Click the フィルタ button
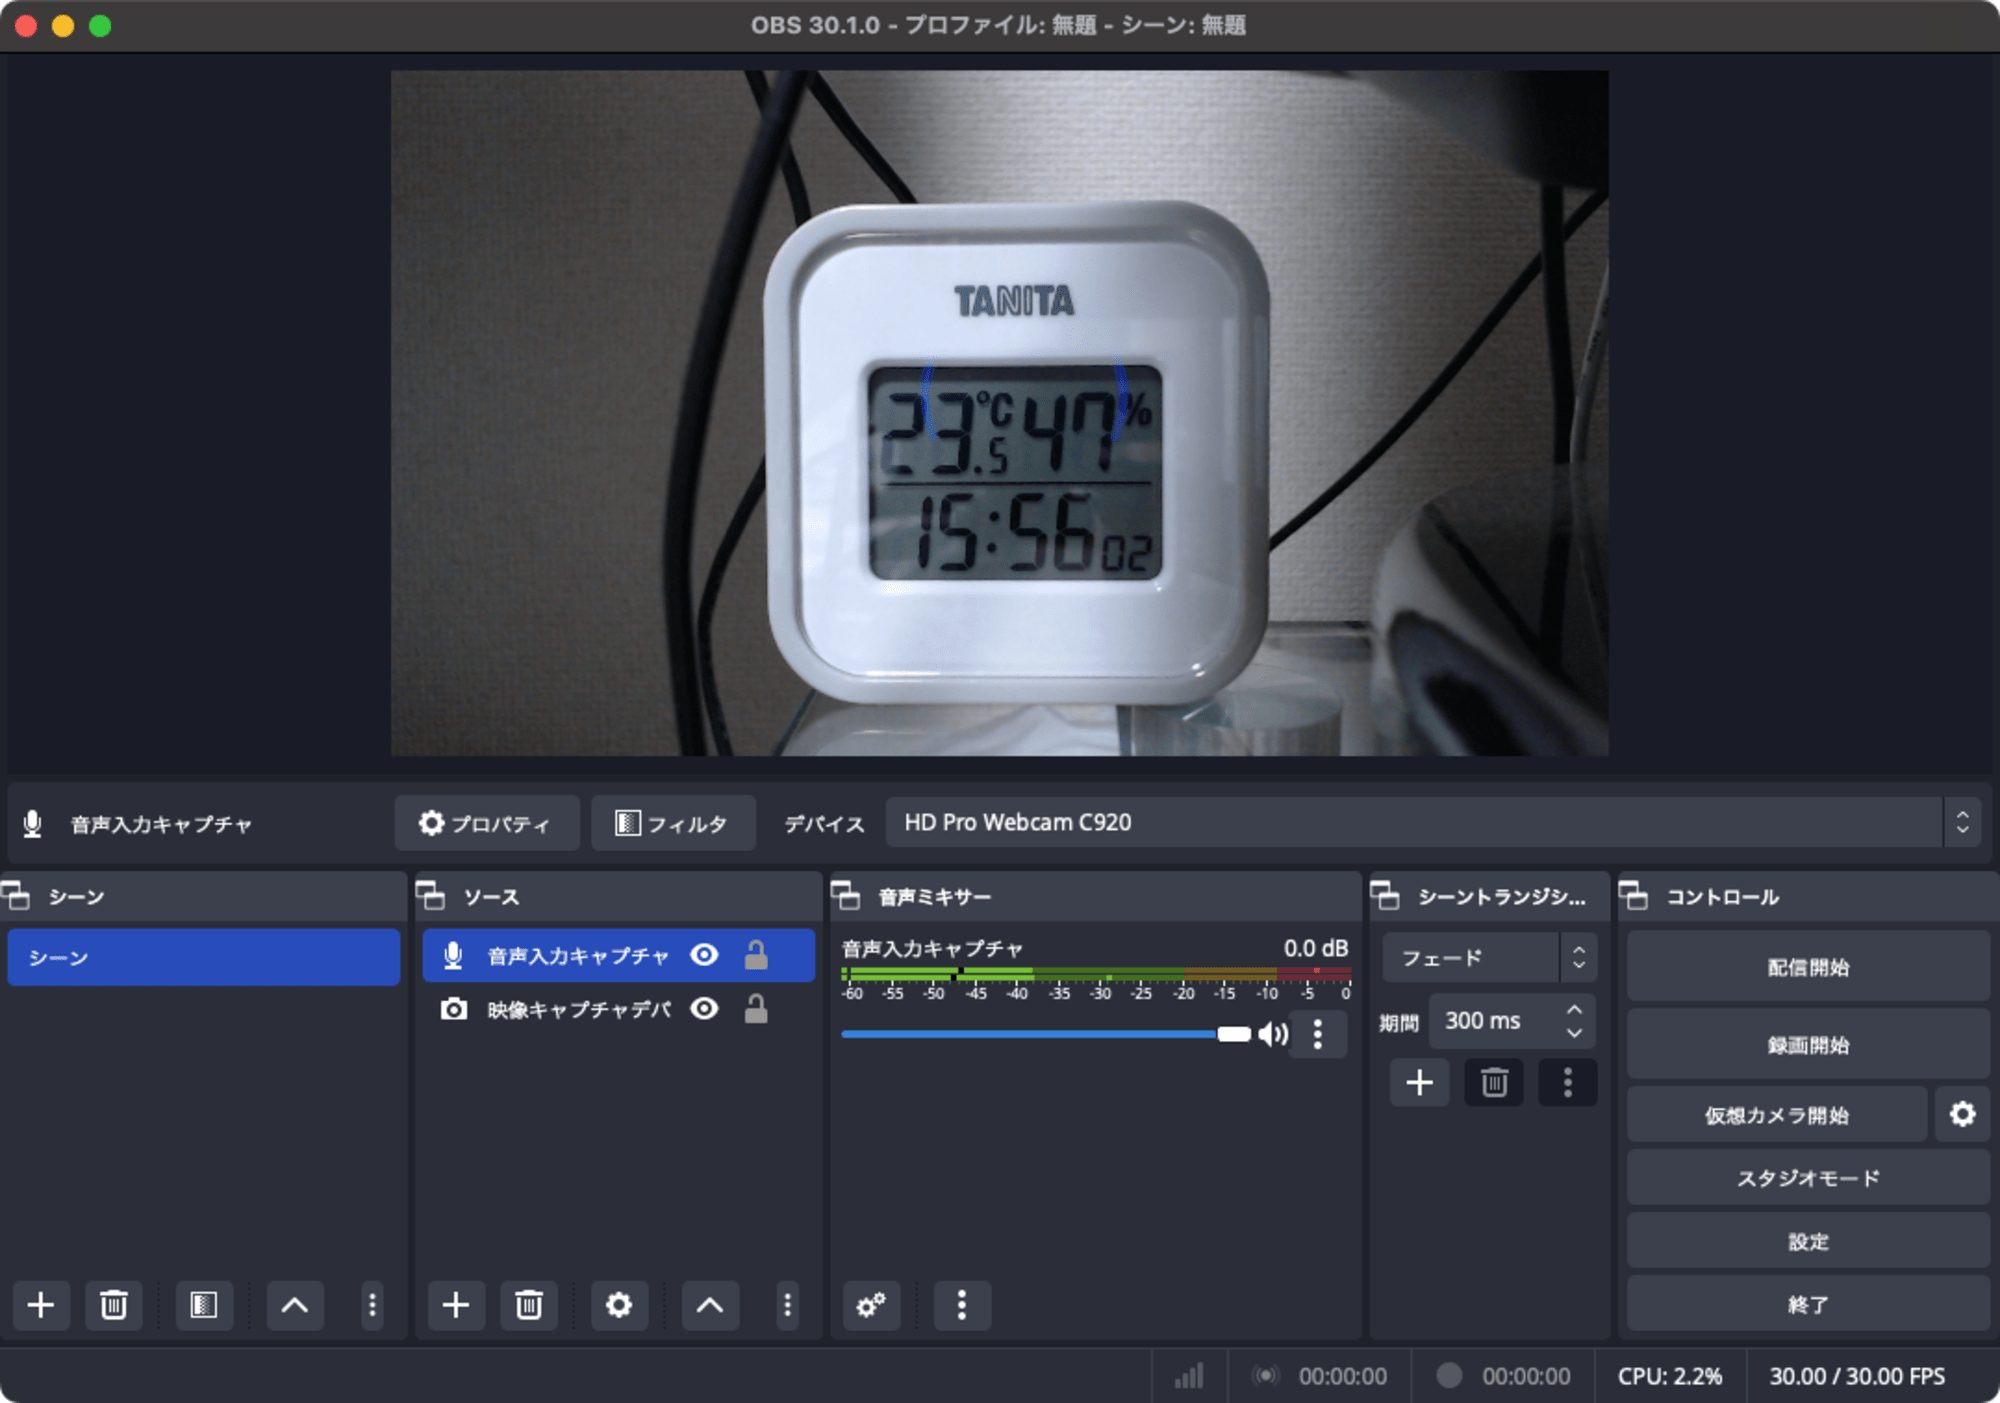The height and width of the screenshot is (1403, 2000). [673, 823]
